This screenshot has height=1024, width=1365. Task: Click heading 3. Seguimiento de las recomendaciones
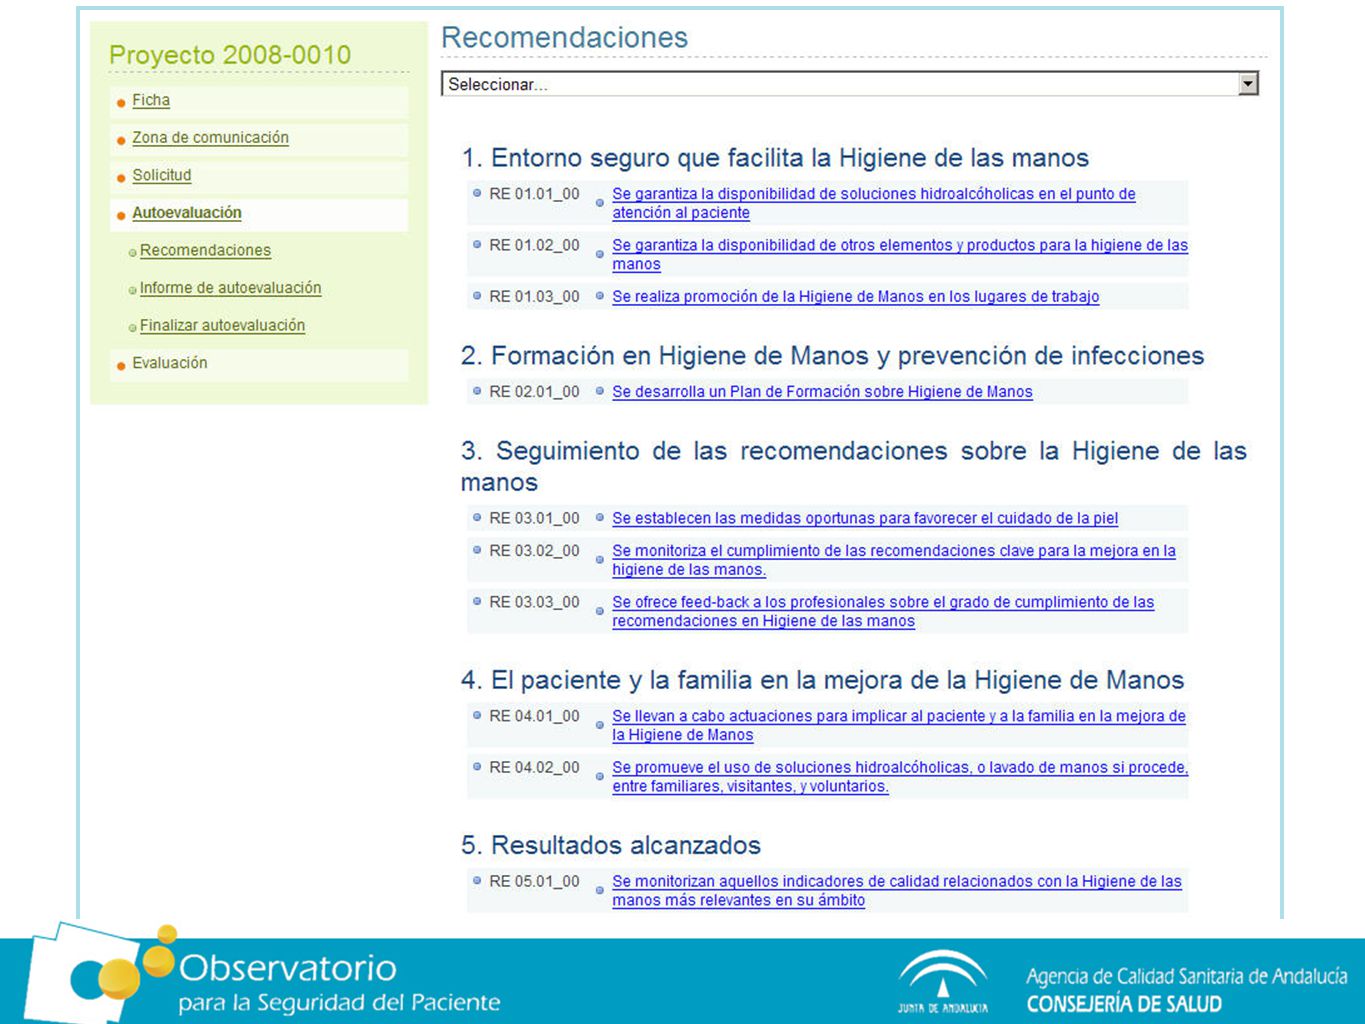(x=854, y=466)
